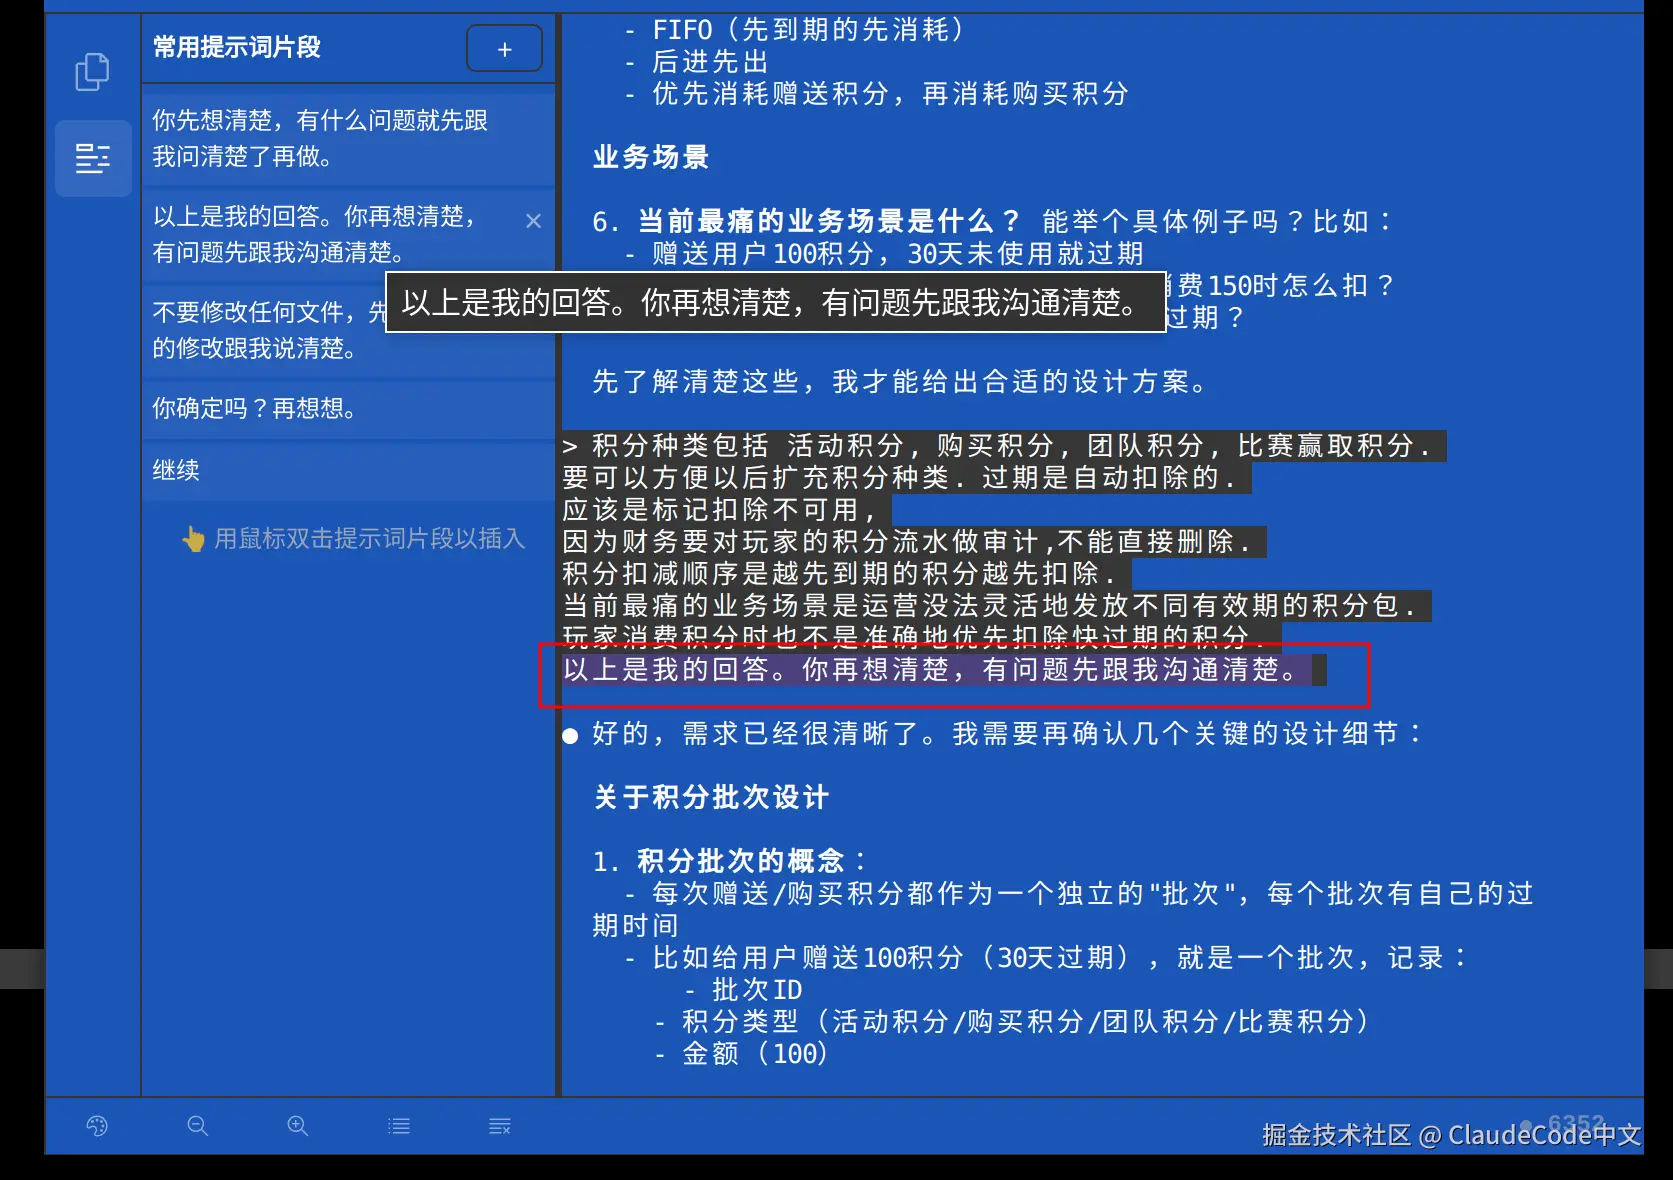Image resolution: width=1673 pixels, height=1180 pixels.
Task: Click the highlighted line '积分种类包括 活动积分，购买积分'
Action: pyautogui.click(x=1000, y=446)
